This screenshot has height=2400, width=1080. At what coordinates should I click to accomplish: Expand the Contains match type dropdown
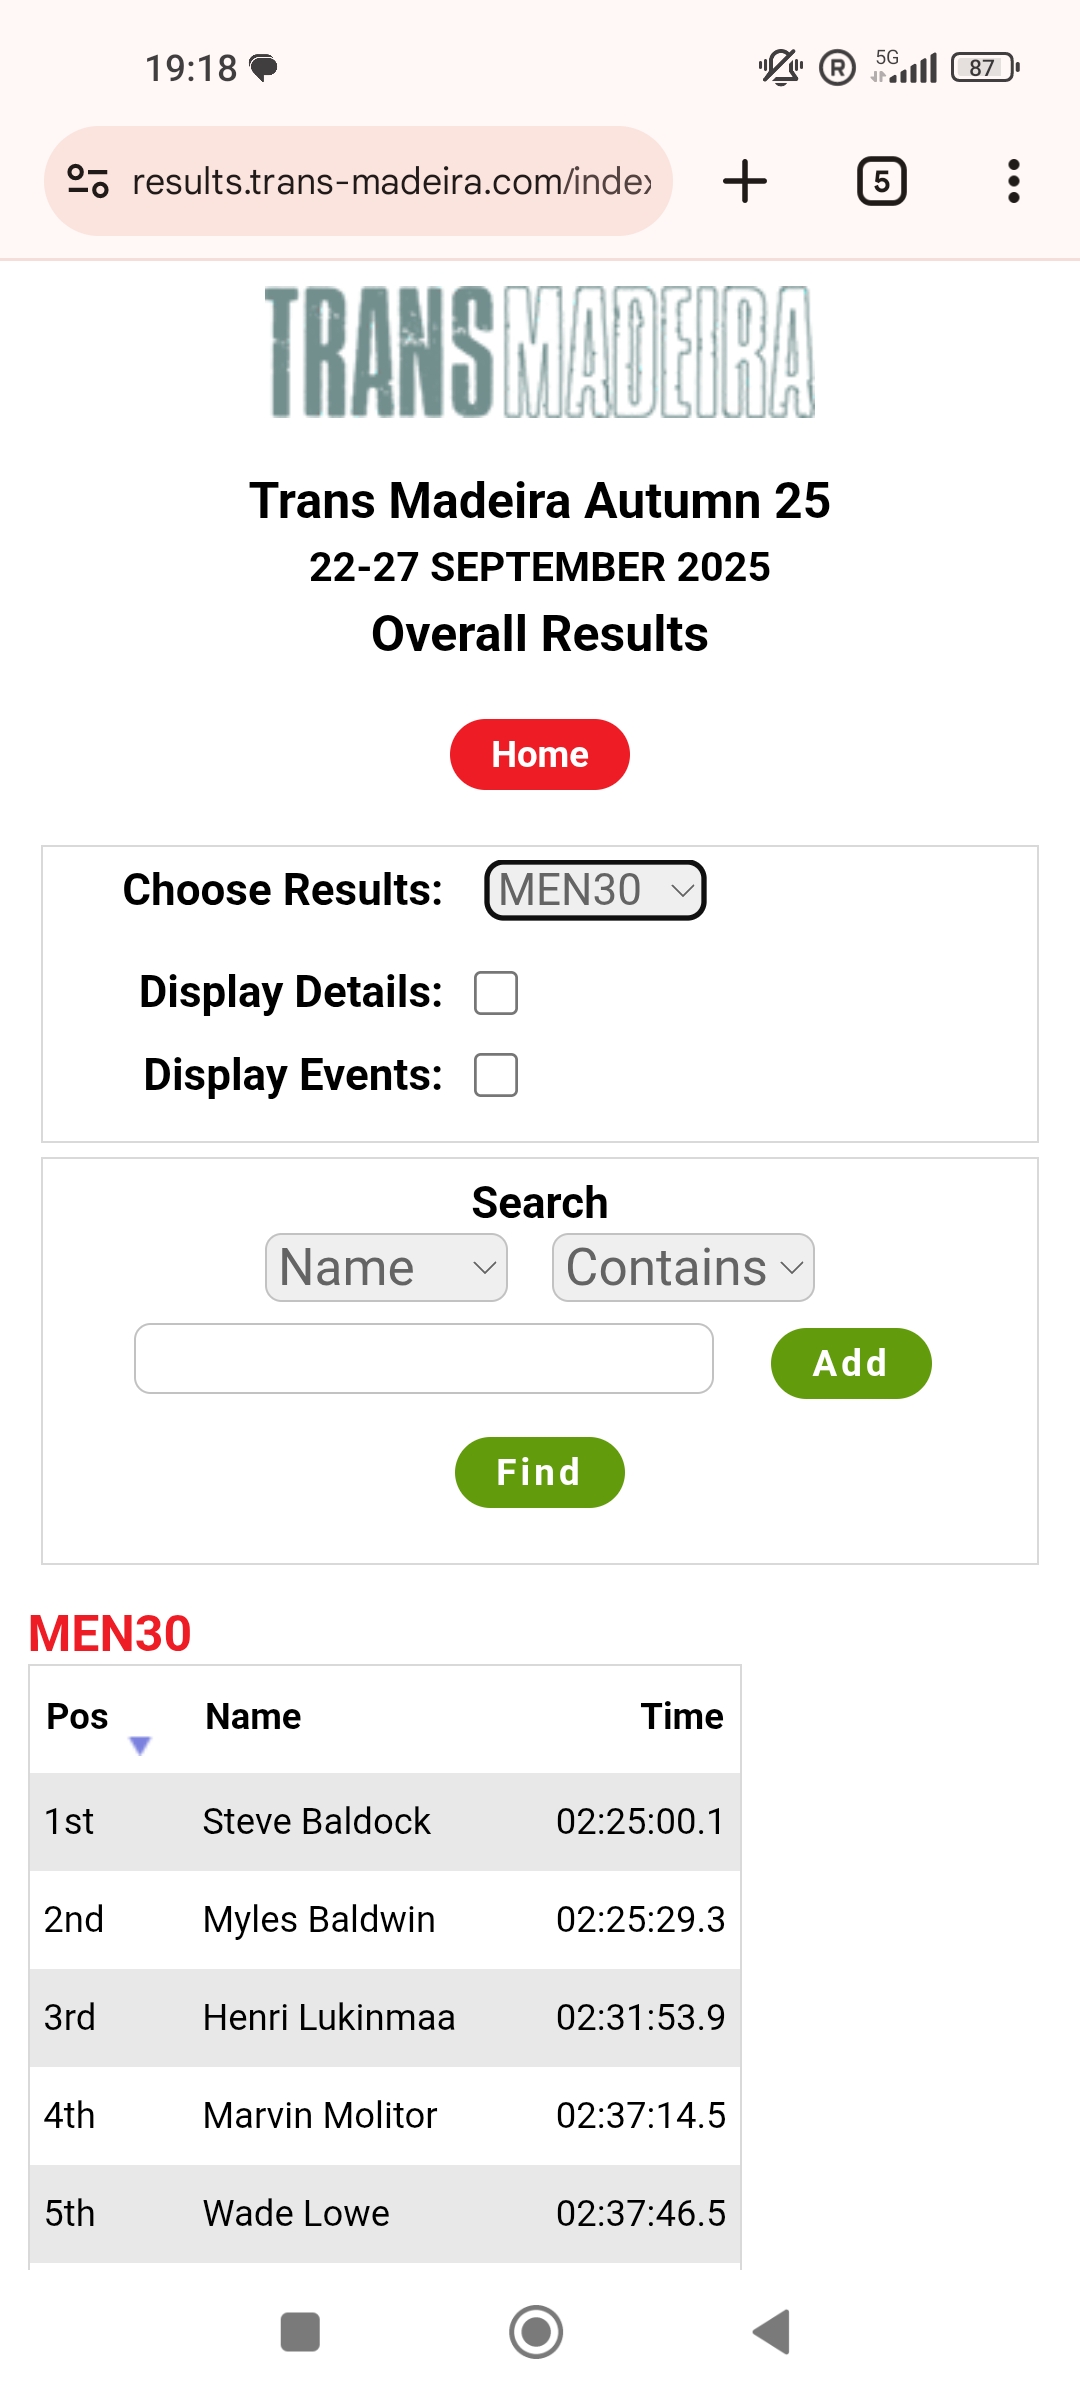click(x=683, y=1268)
